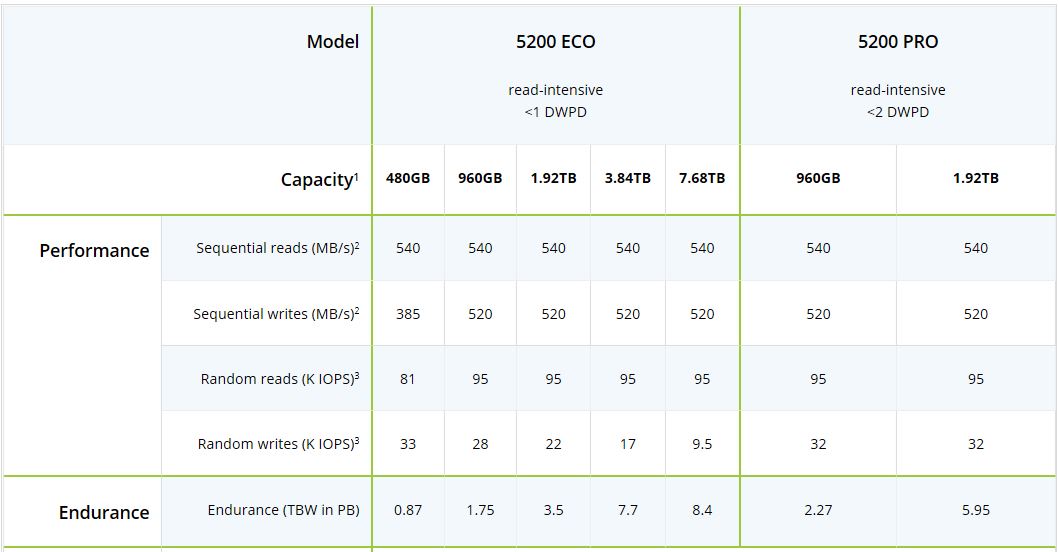1059x552 pixels.
Task: Click the 9.5 random writes value
Action: [702, 444]
